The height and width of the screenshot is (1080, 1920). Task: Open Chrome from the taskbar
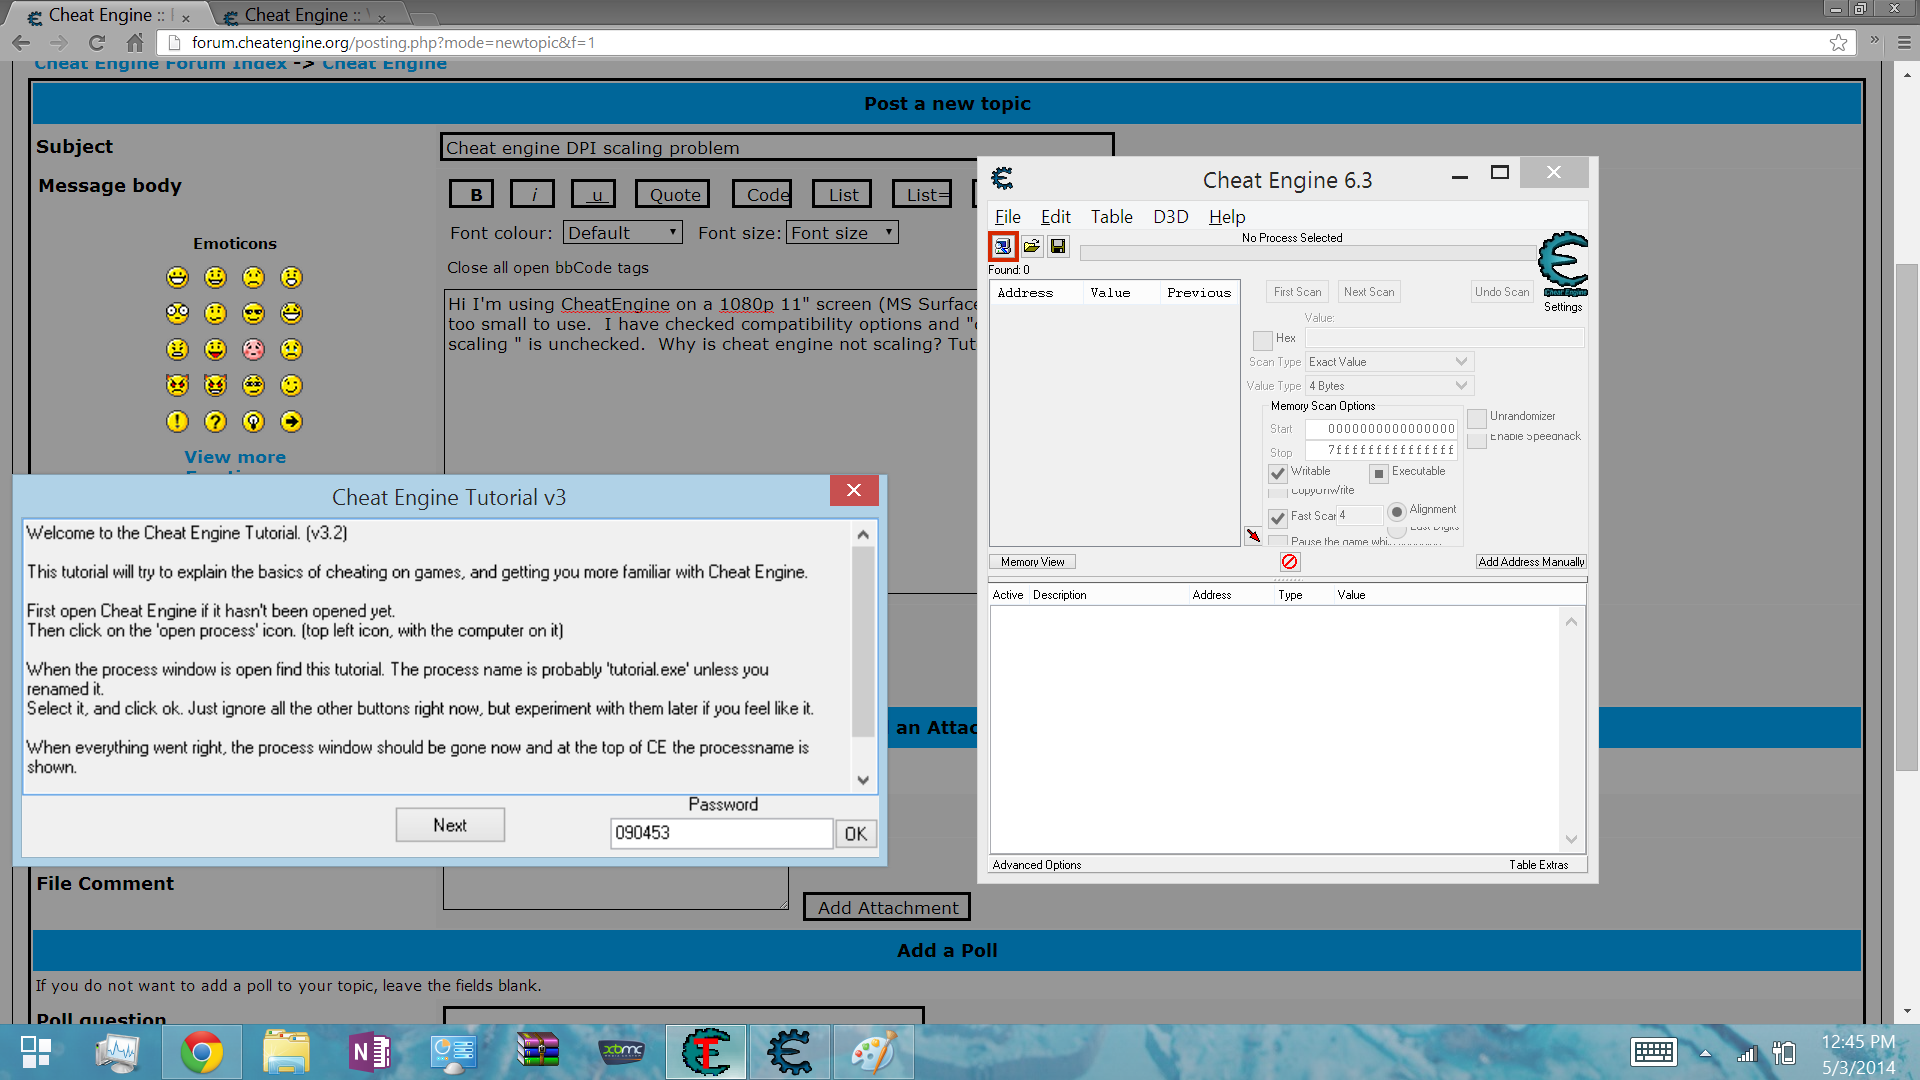pos(202,1052)
